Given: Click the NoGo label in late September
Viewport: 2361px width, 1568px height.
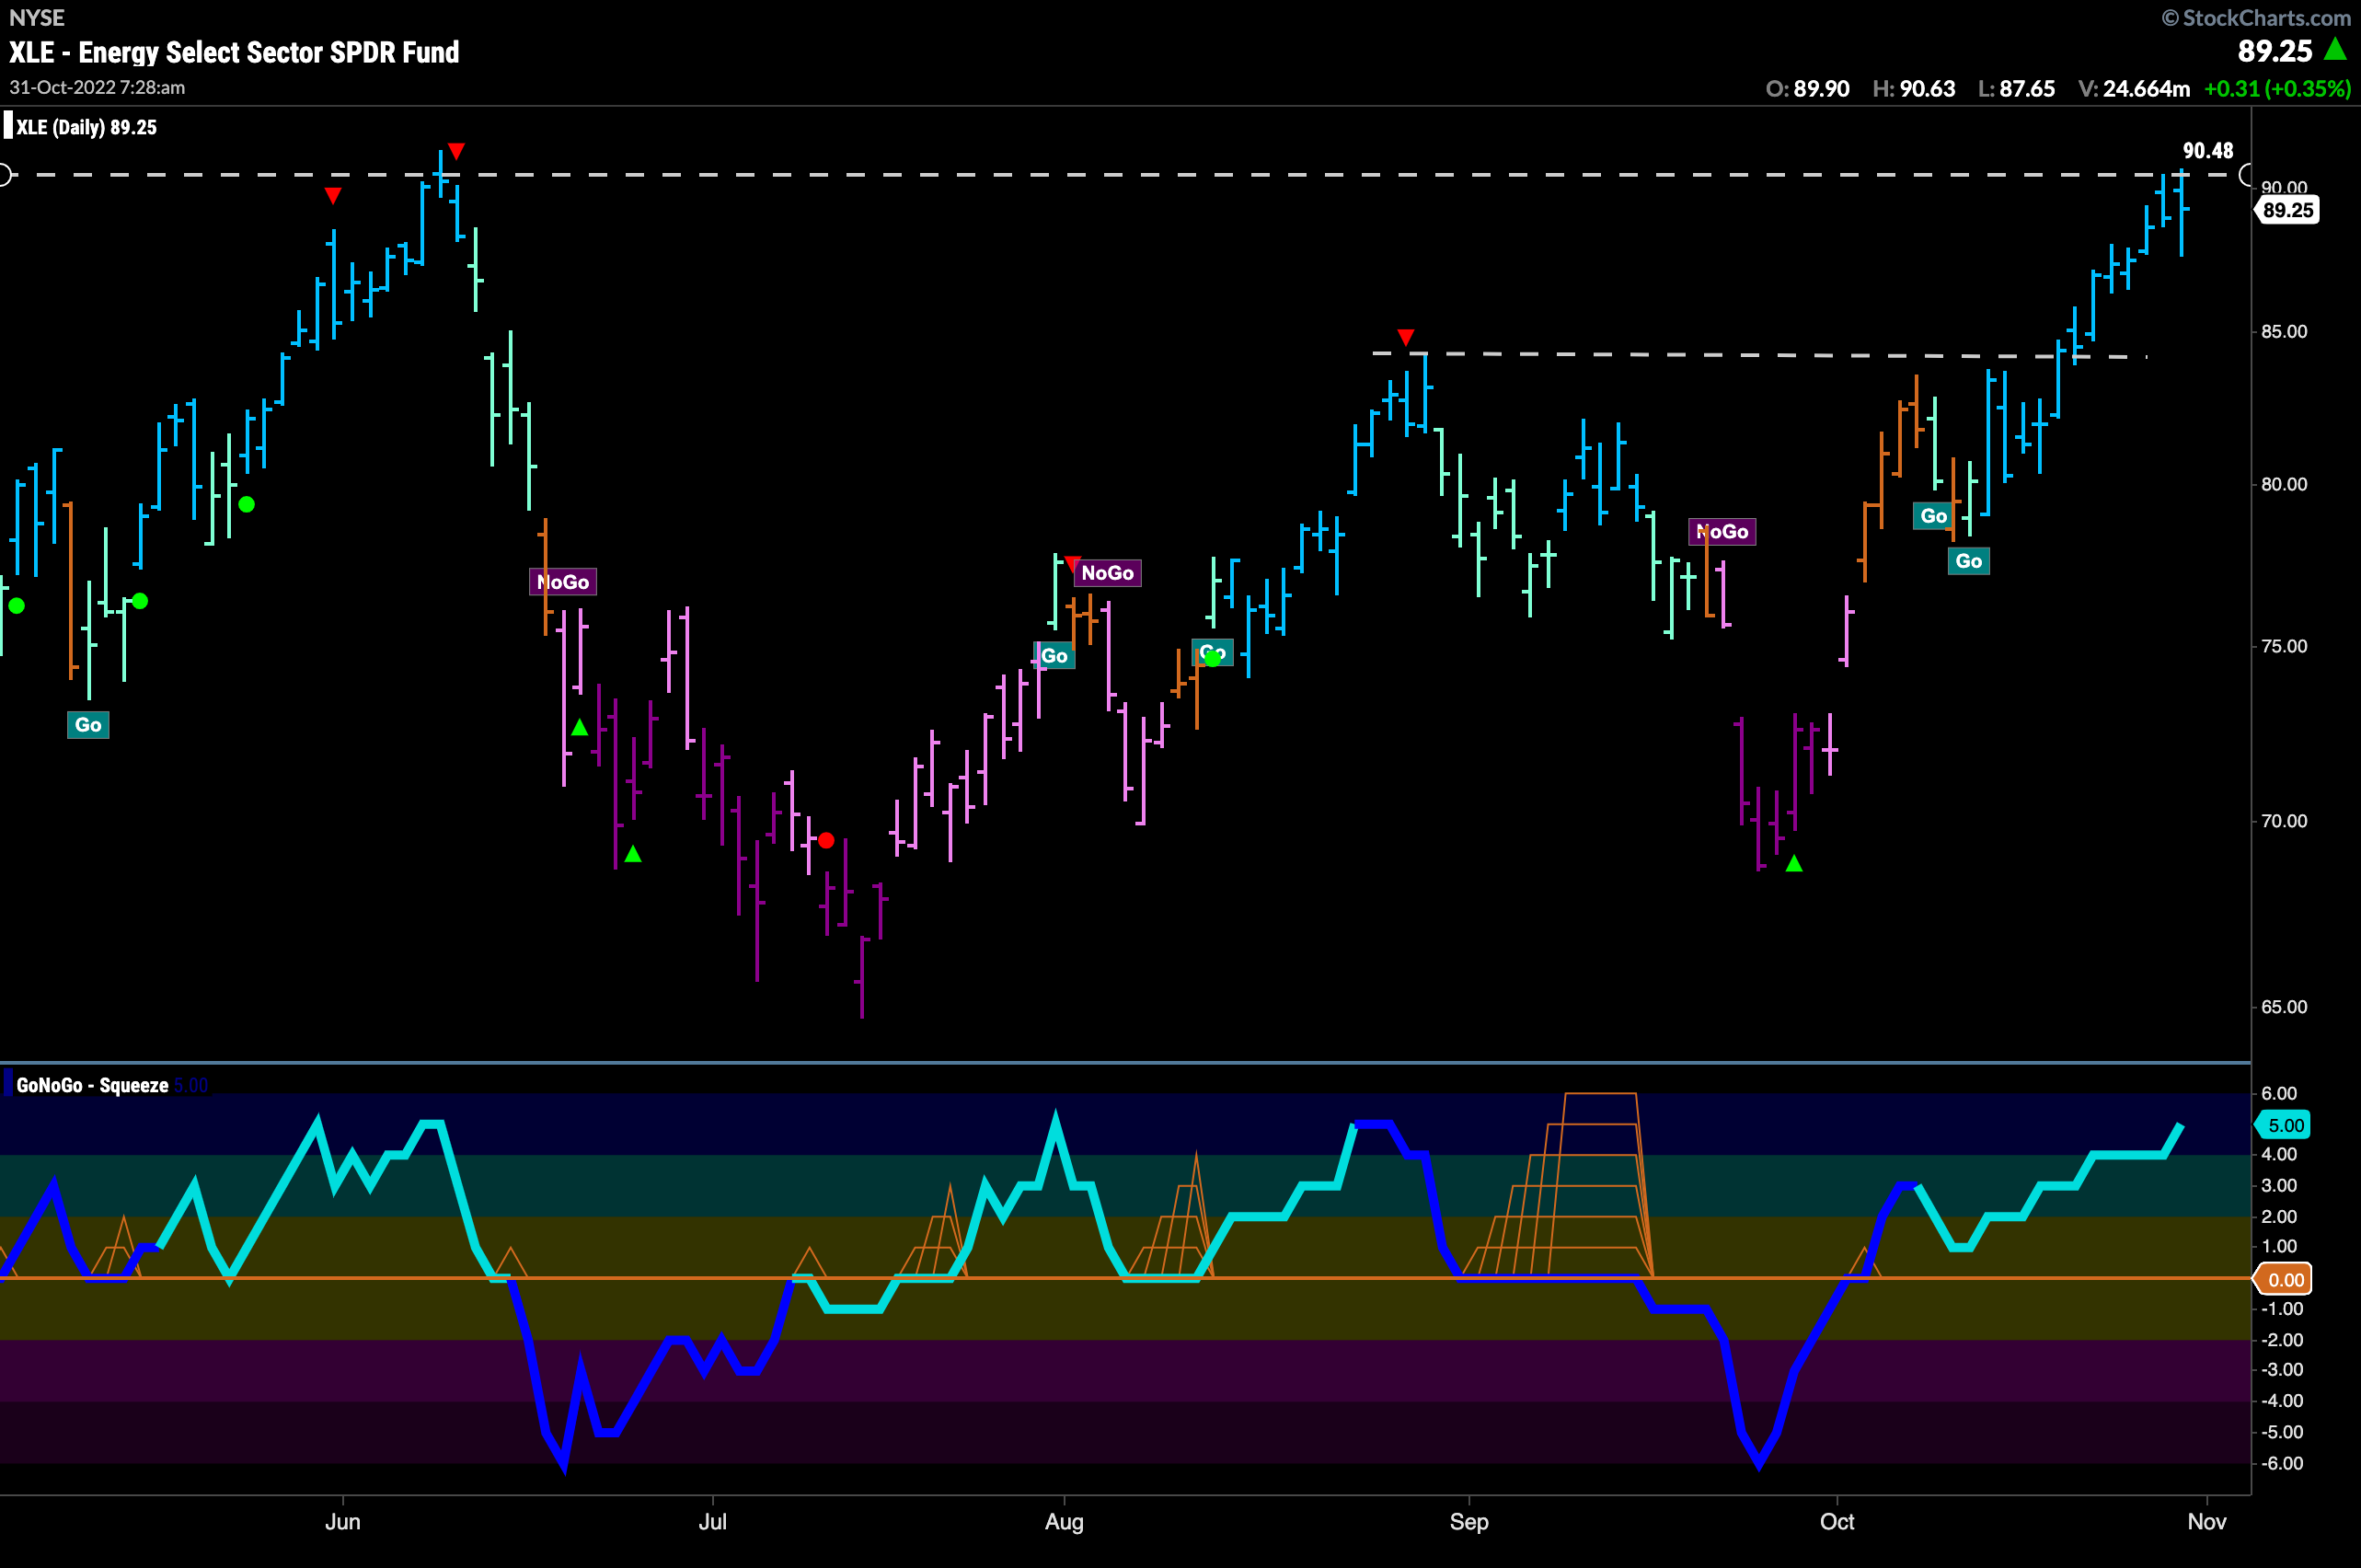Looking at the screenshot, I should point(1722,532).
